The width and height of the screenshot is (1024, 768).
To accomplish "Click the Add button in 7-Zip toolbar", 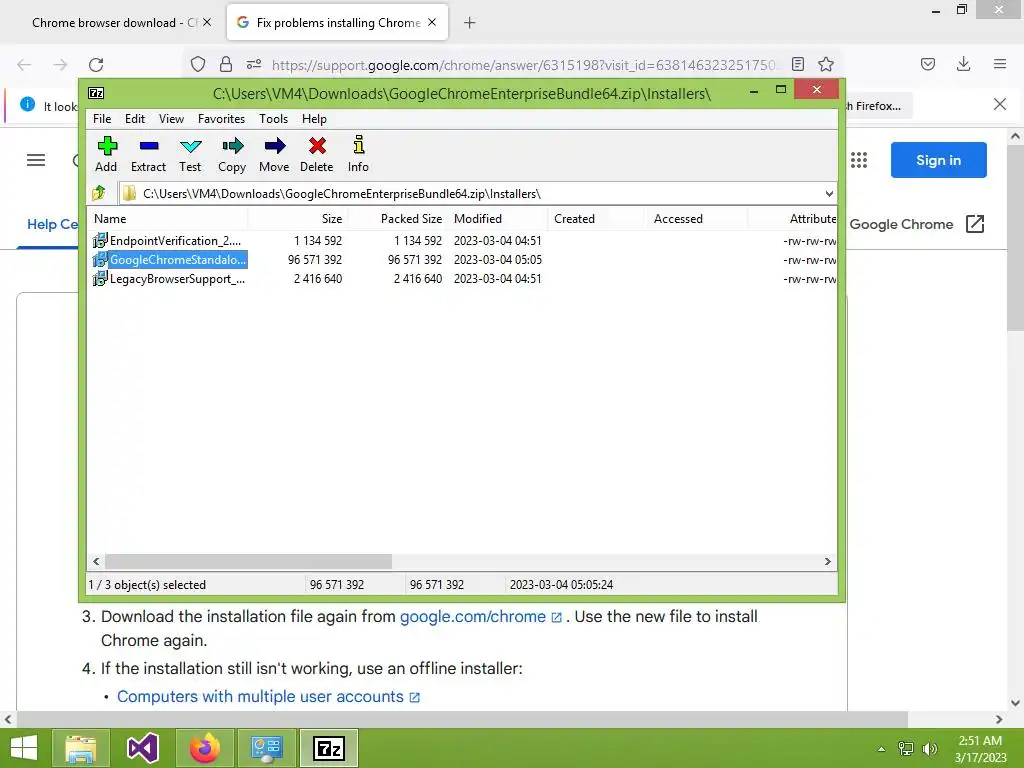I will [106, 154].
